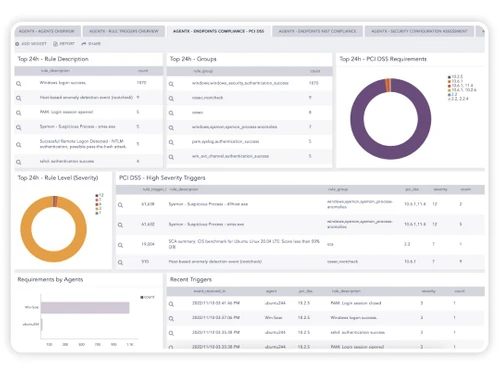500x375 pixels.
Task: Click the Share arrow icon
Action: 84,44
